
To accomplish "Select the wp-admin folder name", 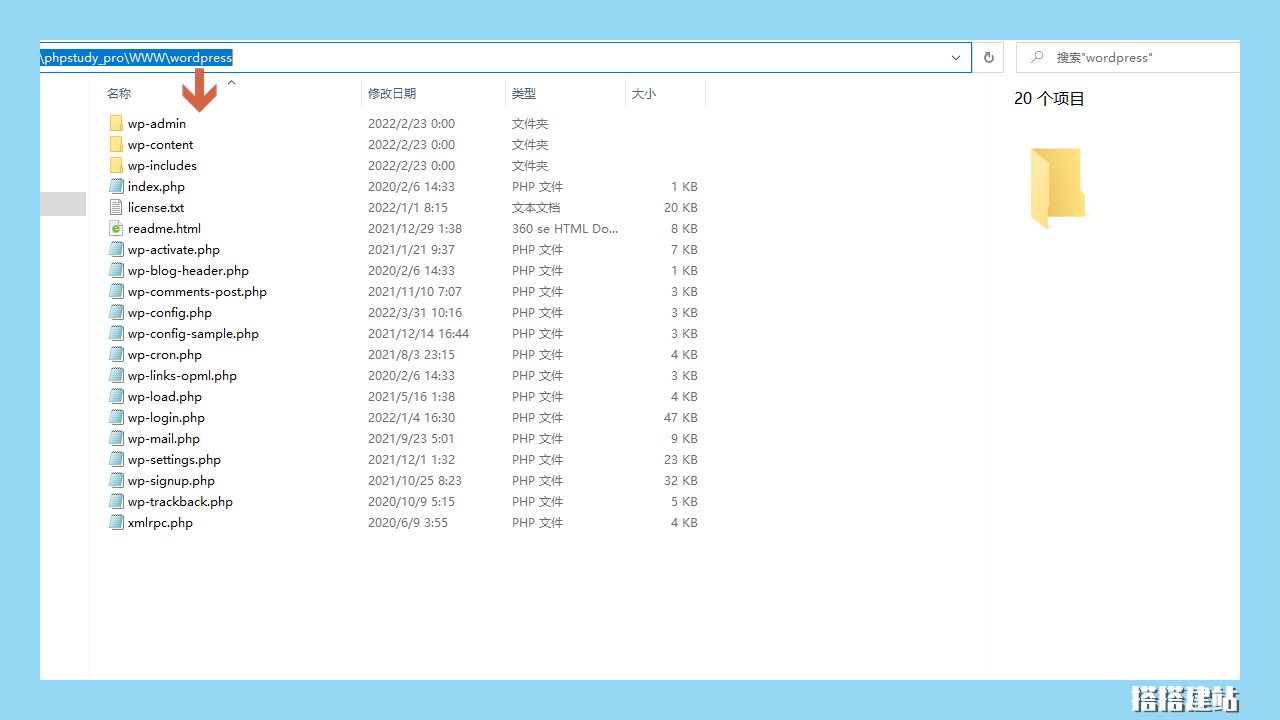I will point(157,124).
